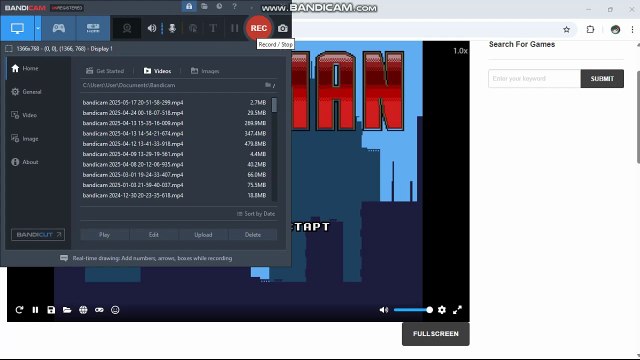Select bandicam 2025-05-17 20-51-58-299.mp4
The image size is (640, 360).
pyautogui.click(x=174, y=102)
